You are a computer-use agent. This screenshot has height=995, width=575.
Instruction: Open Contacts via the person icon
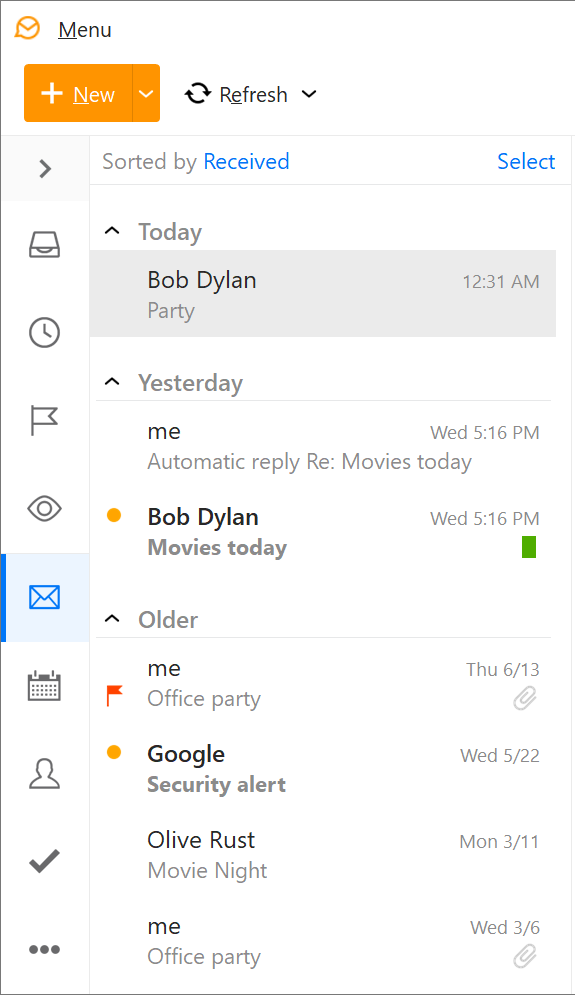point(44,774)
